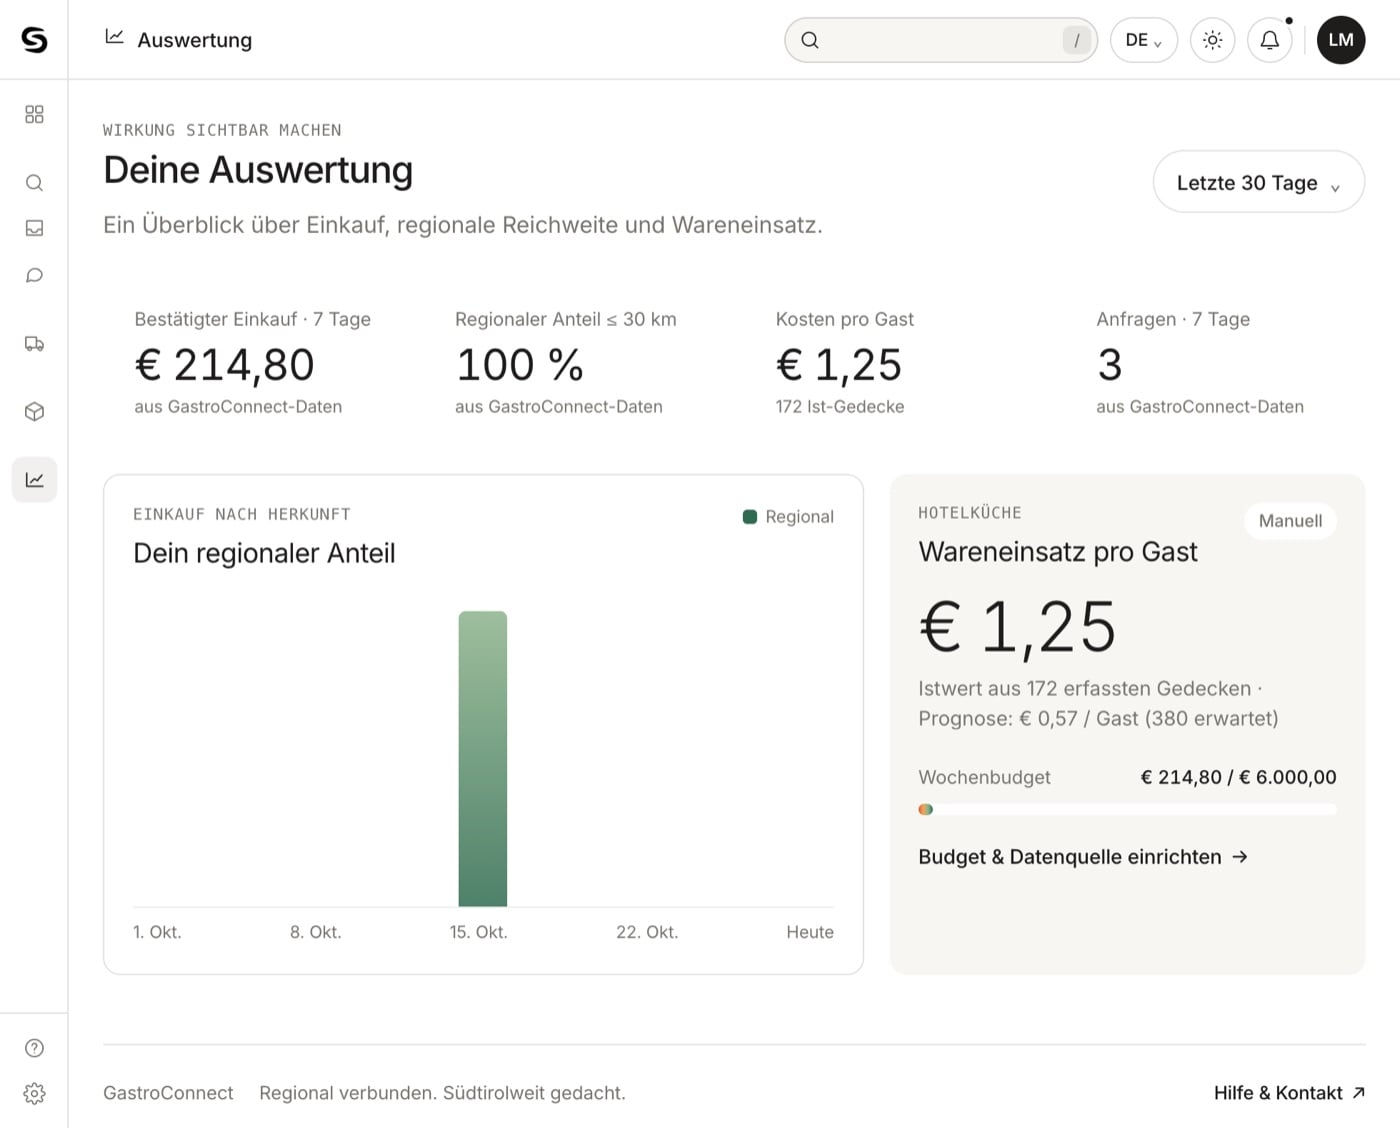The height and width of the screenshot is (1128, 1400).
Task: Click the Anfragen · 7 Tage label
Action: click(1173, 319)
